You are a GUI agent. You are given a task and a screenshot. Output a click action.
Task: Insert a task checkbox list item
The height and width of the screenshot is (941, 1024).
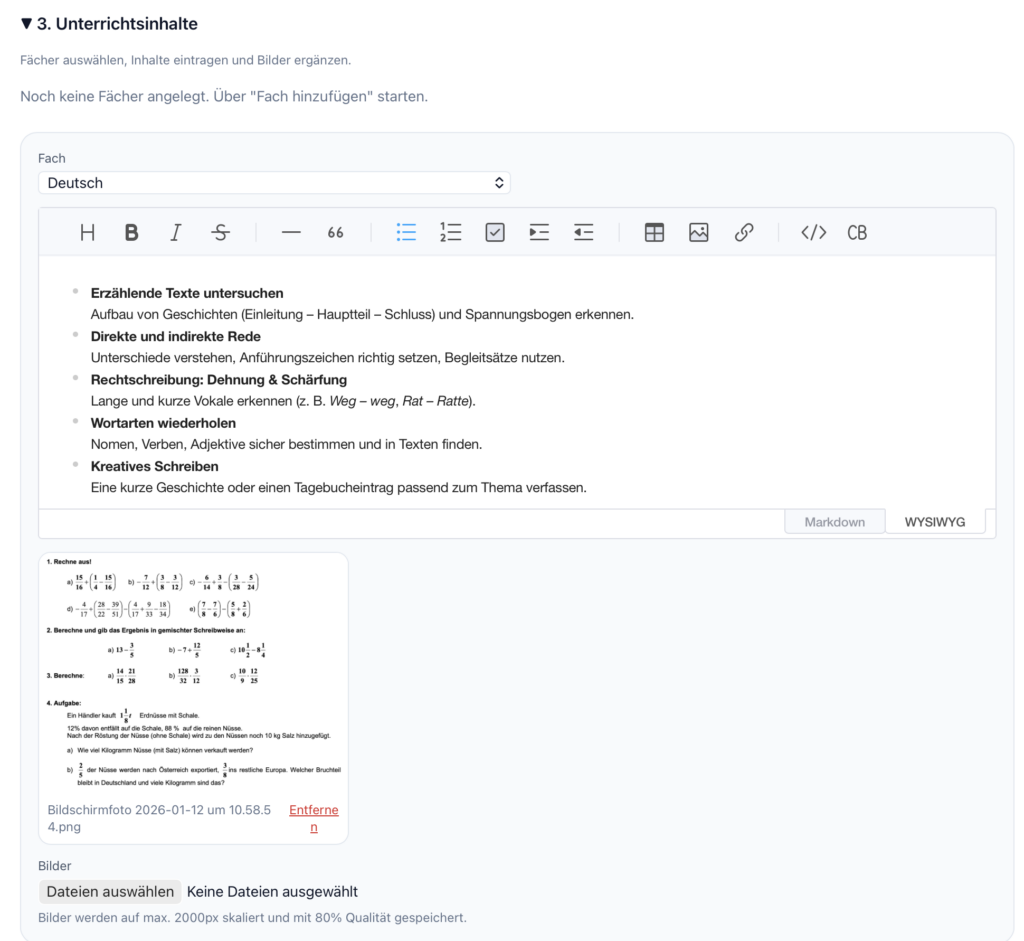(x=495, y=233)
